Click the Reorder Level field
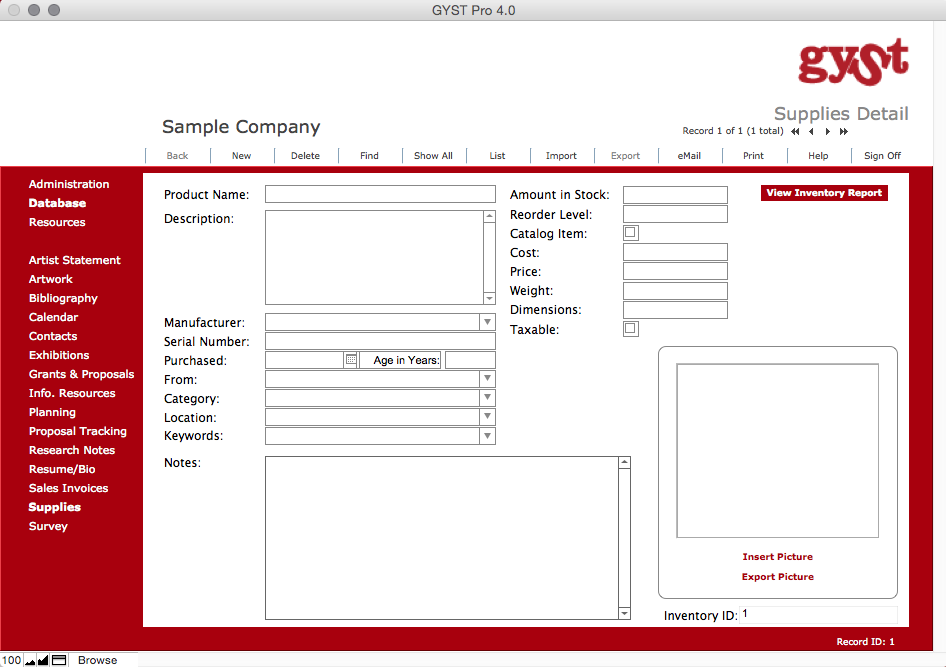946x667 pixels. (x=675, y=214)
